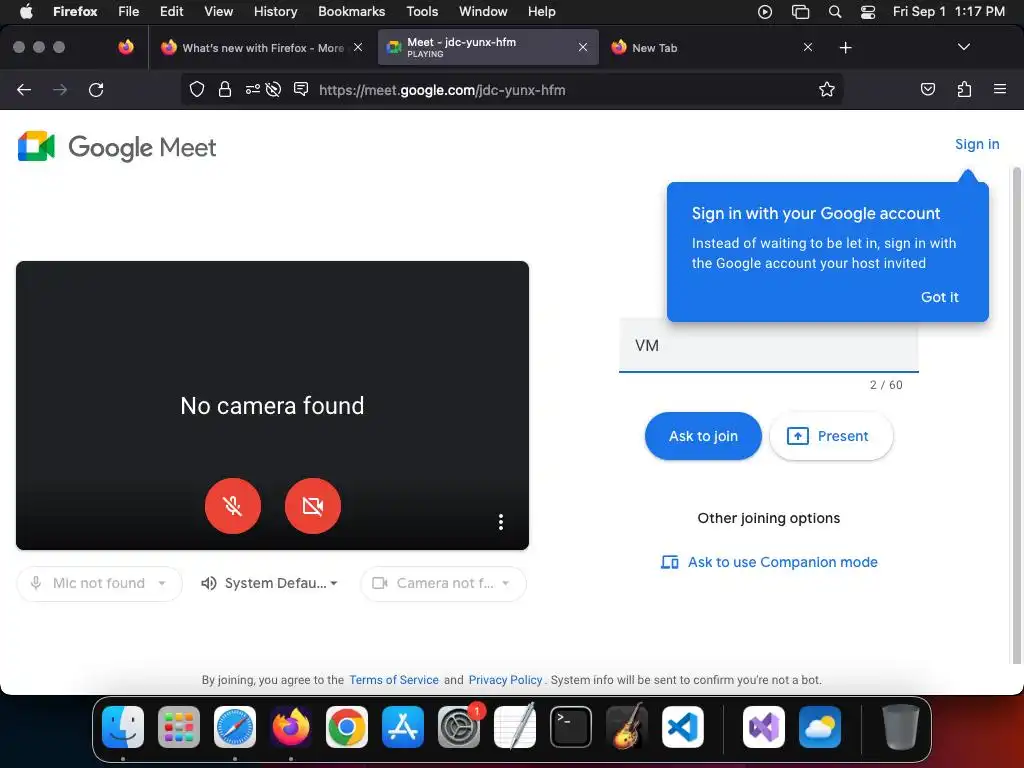Open the Bookmarks menu

pos(351,11)
